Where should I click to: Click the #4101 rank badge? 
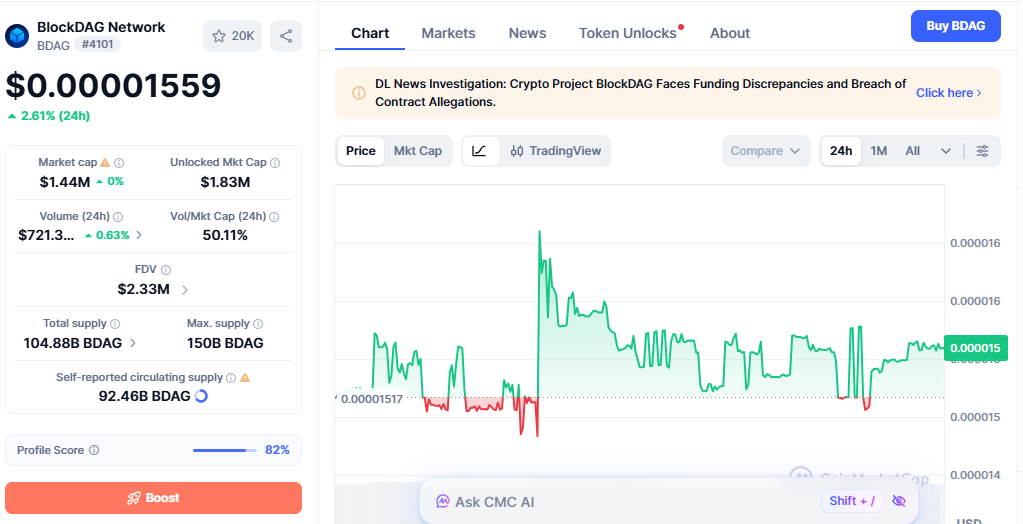[x=97, y=44]
